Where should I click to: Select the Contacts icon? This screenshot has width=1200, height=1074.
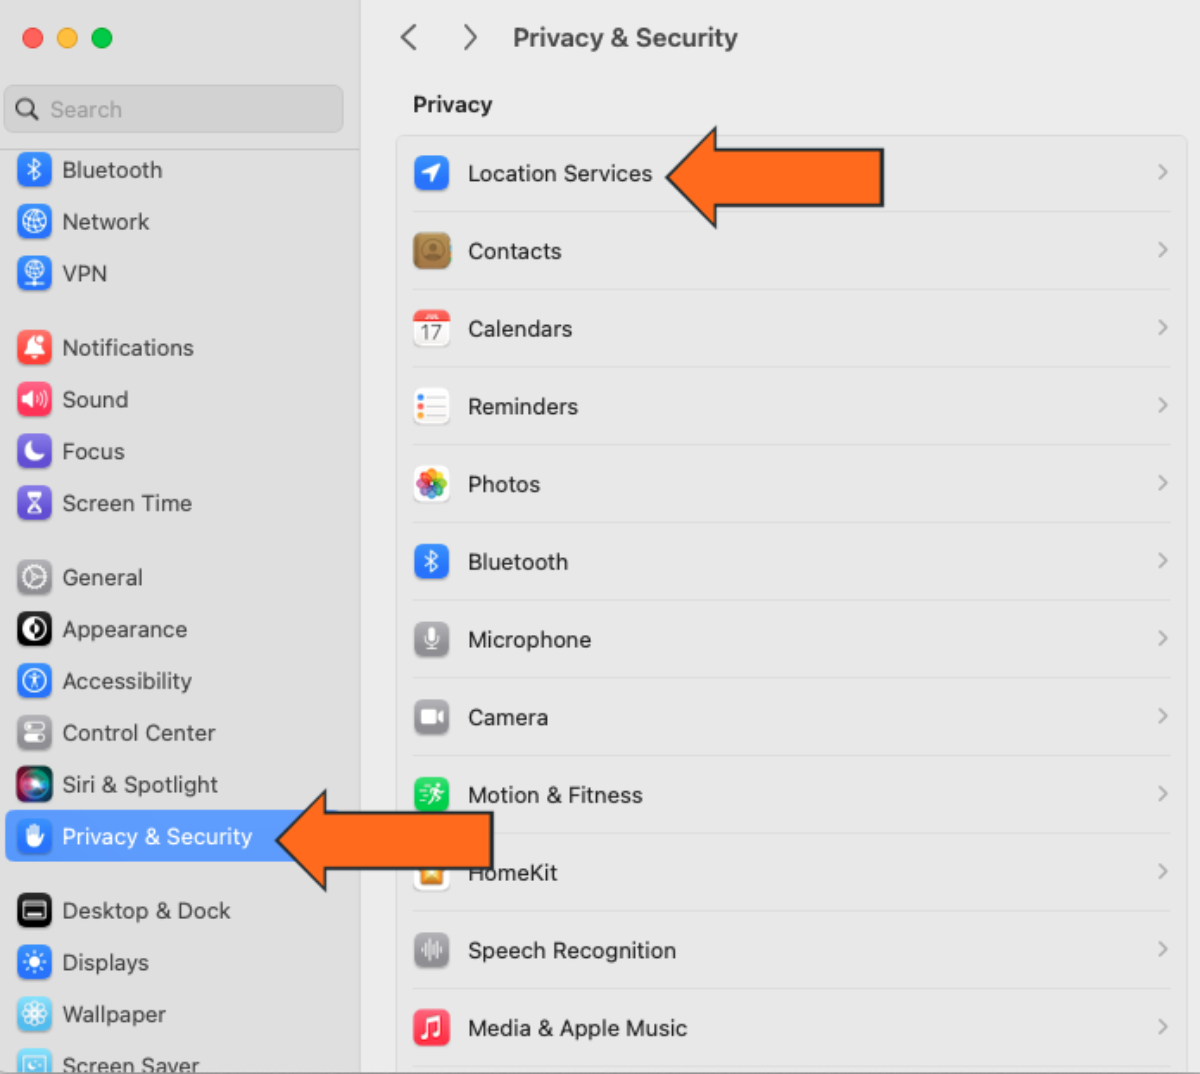point(431,251)
